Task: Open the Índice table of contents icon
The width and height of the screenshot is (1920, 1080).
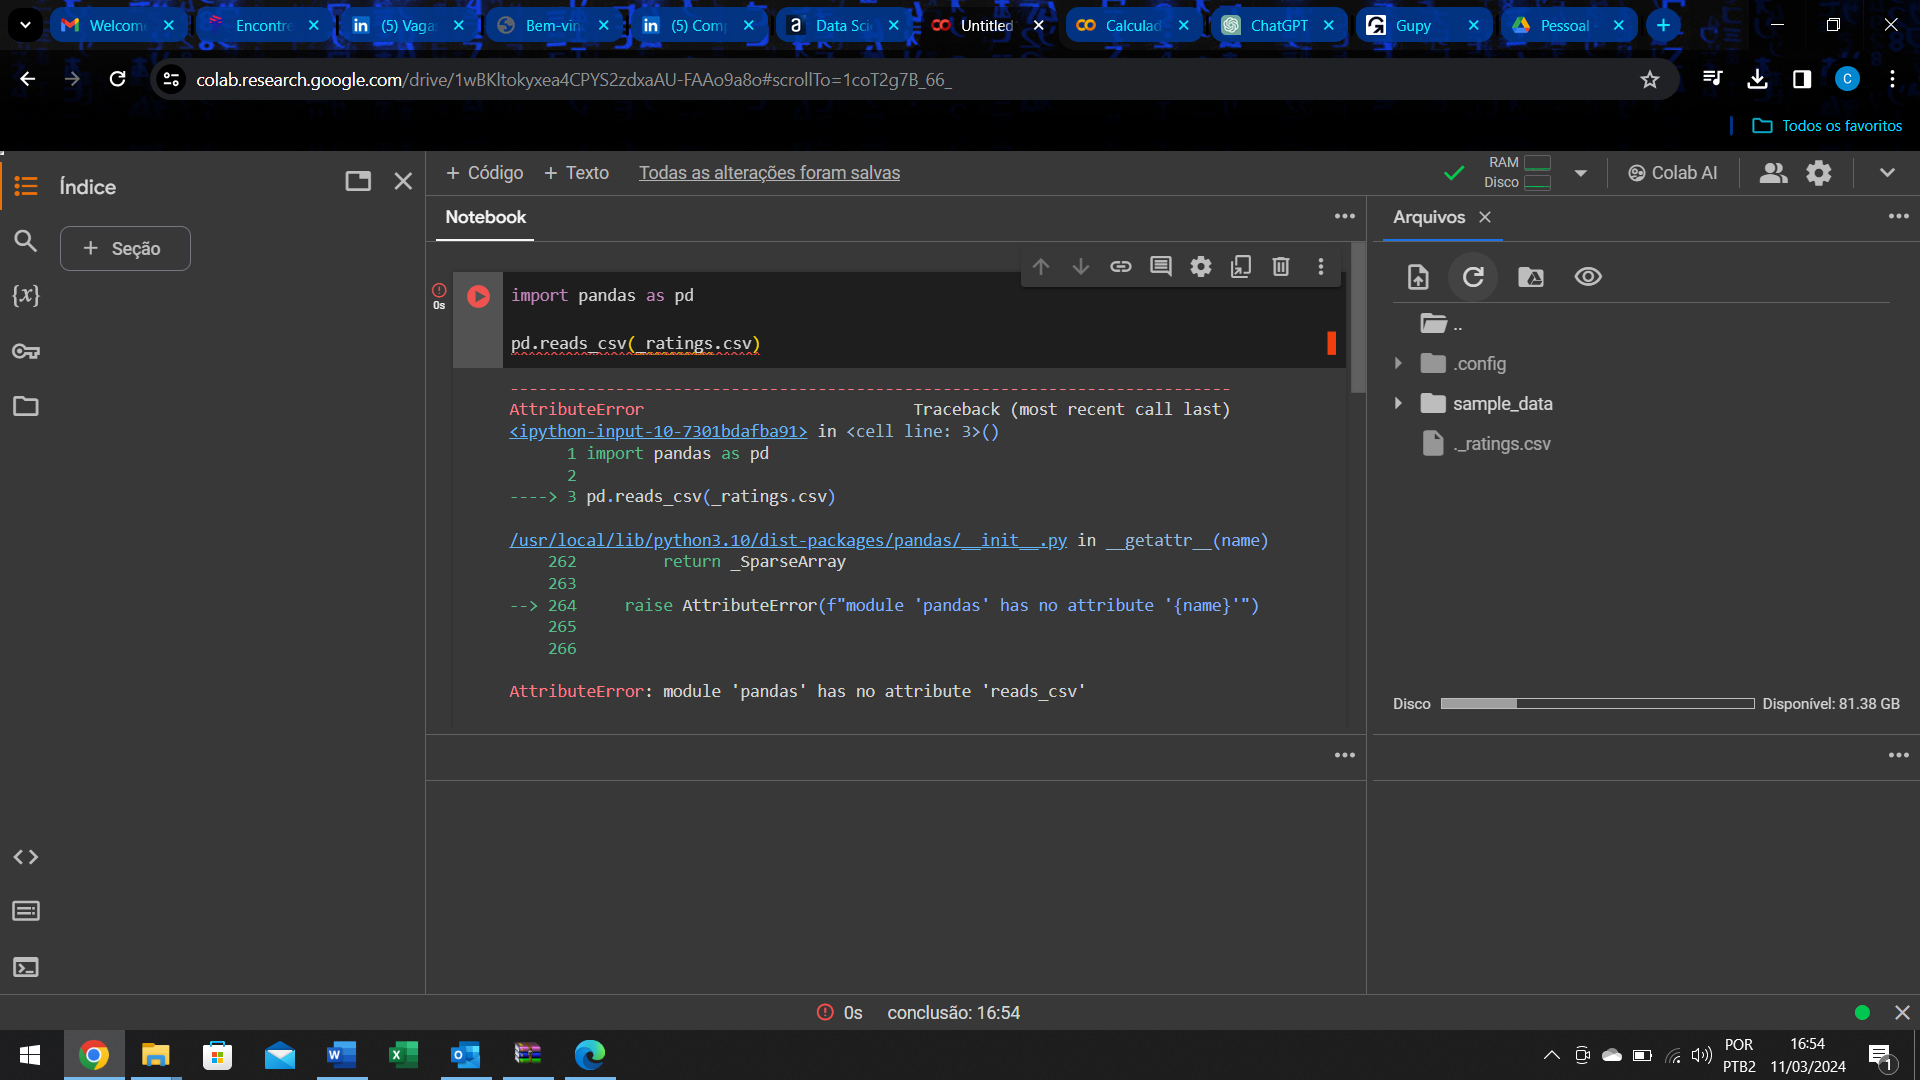Action: pyautogui.click(x=26, y=186)
